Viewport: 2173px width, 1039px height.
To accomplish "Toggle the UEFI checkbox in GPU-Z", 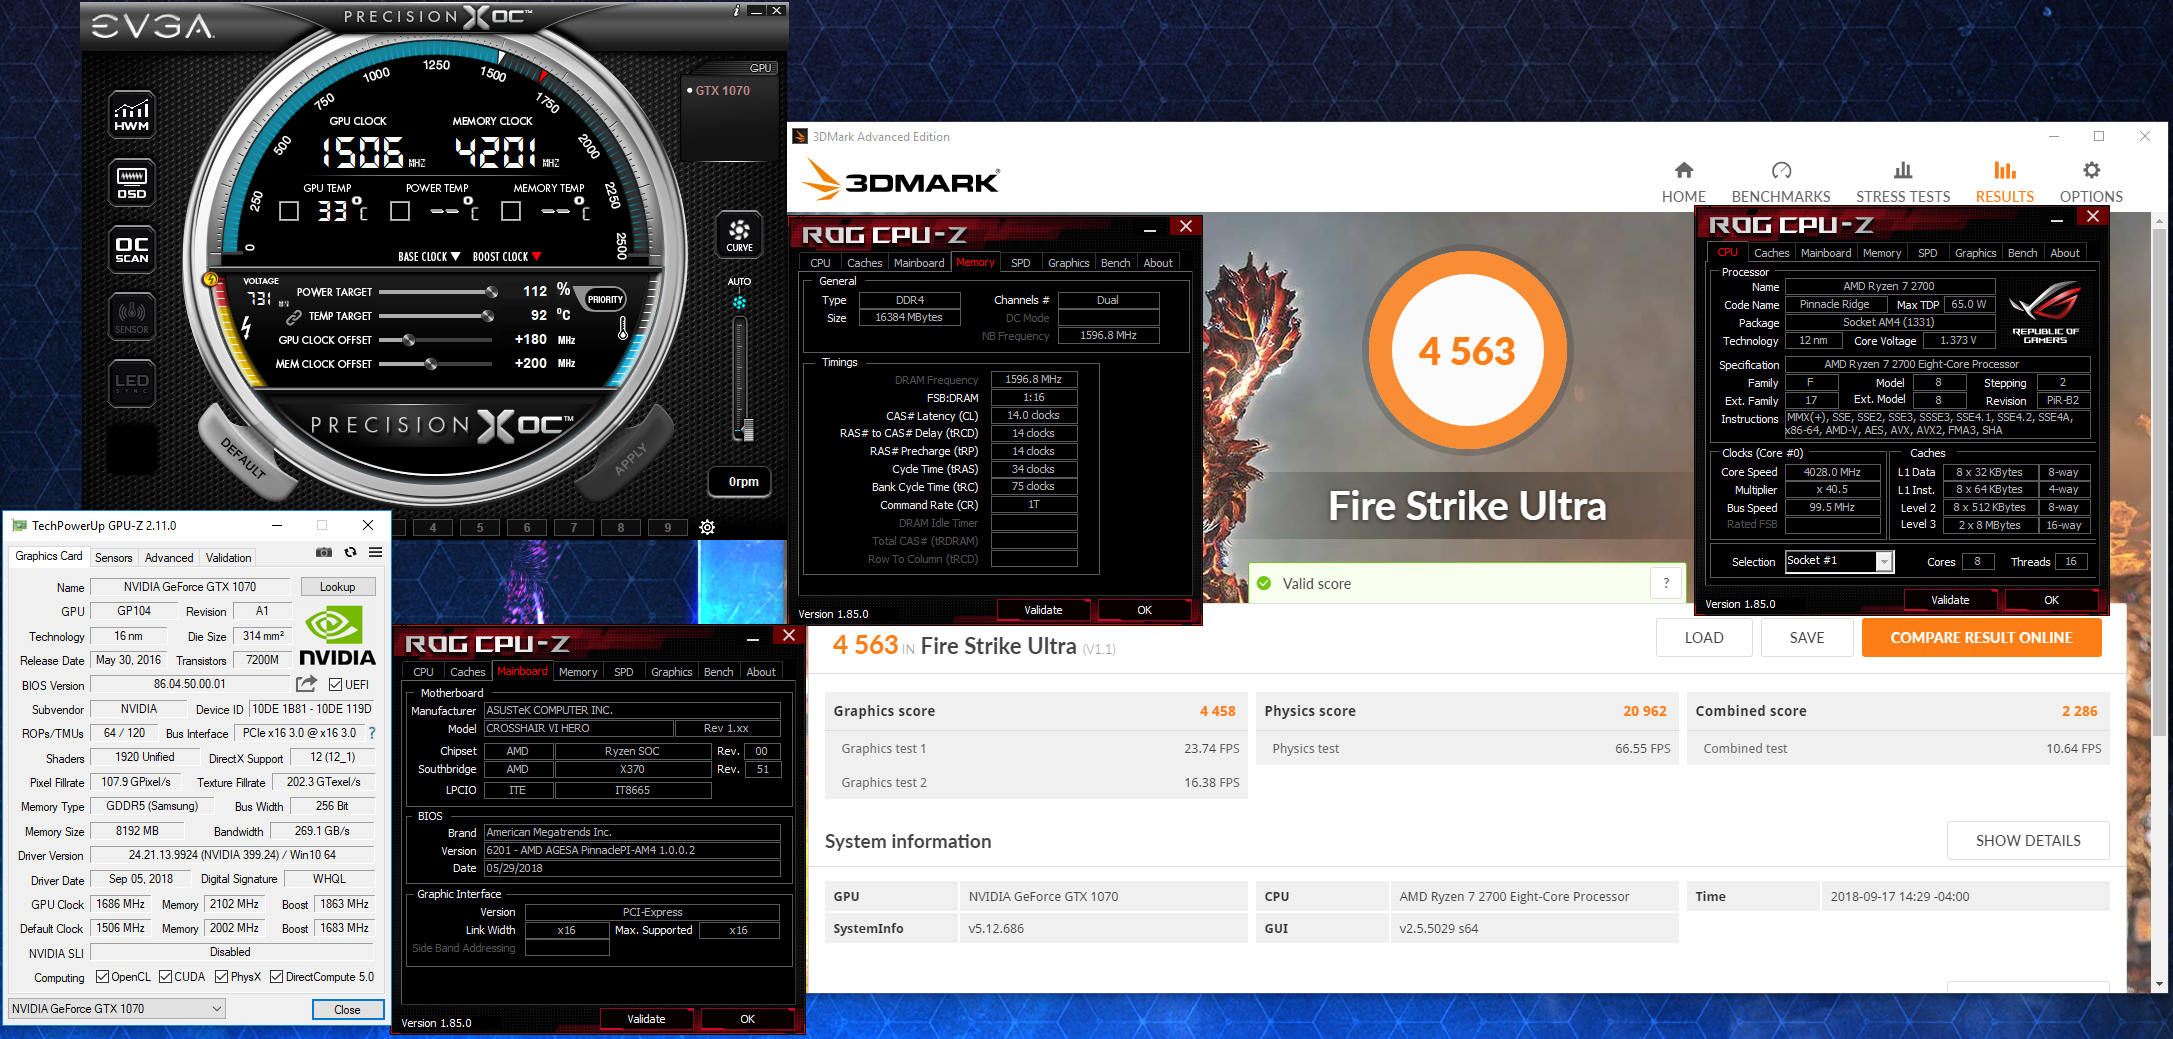I will (x=336, y=685).
